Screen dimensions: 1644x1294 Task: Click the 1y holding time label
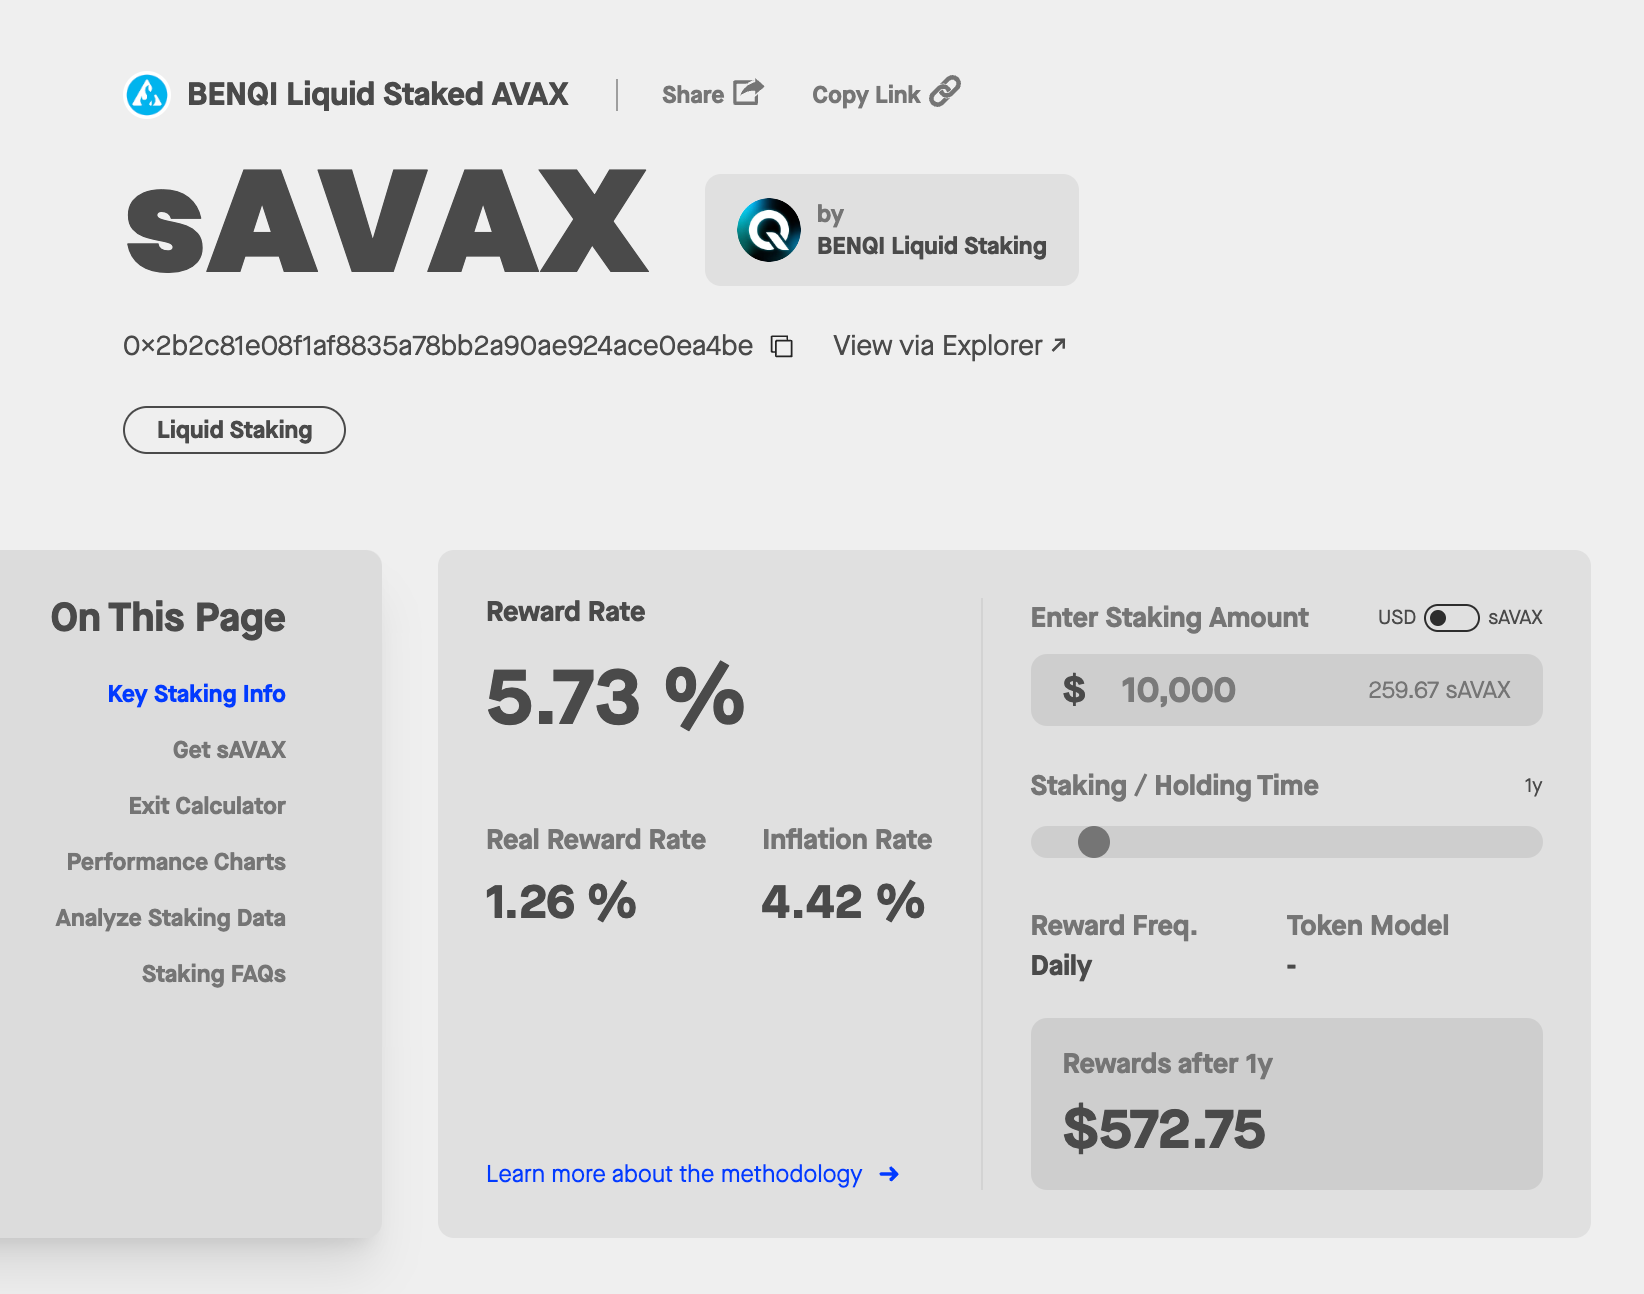coord(1533,786)
